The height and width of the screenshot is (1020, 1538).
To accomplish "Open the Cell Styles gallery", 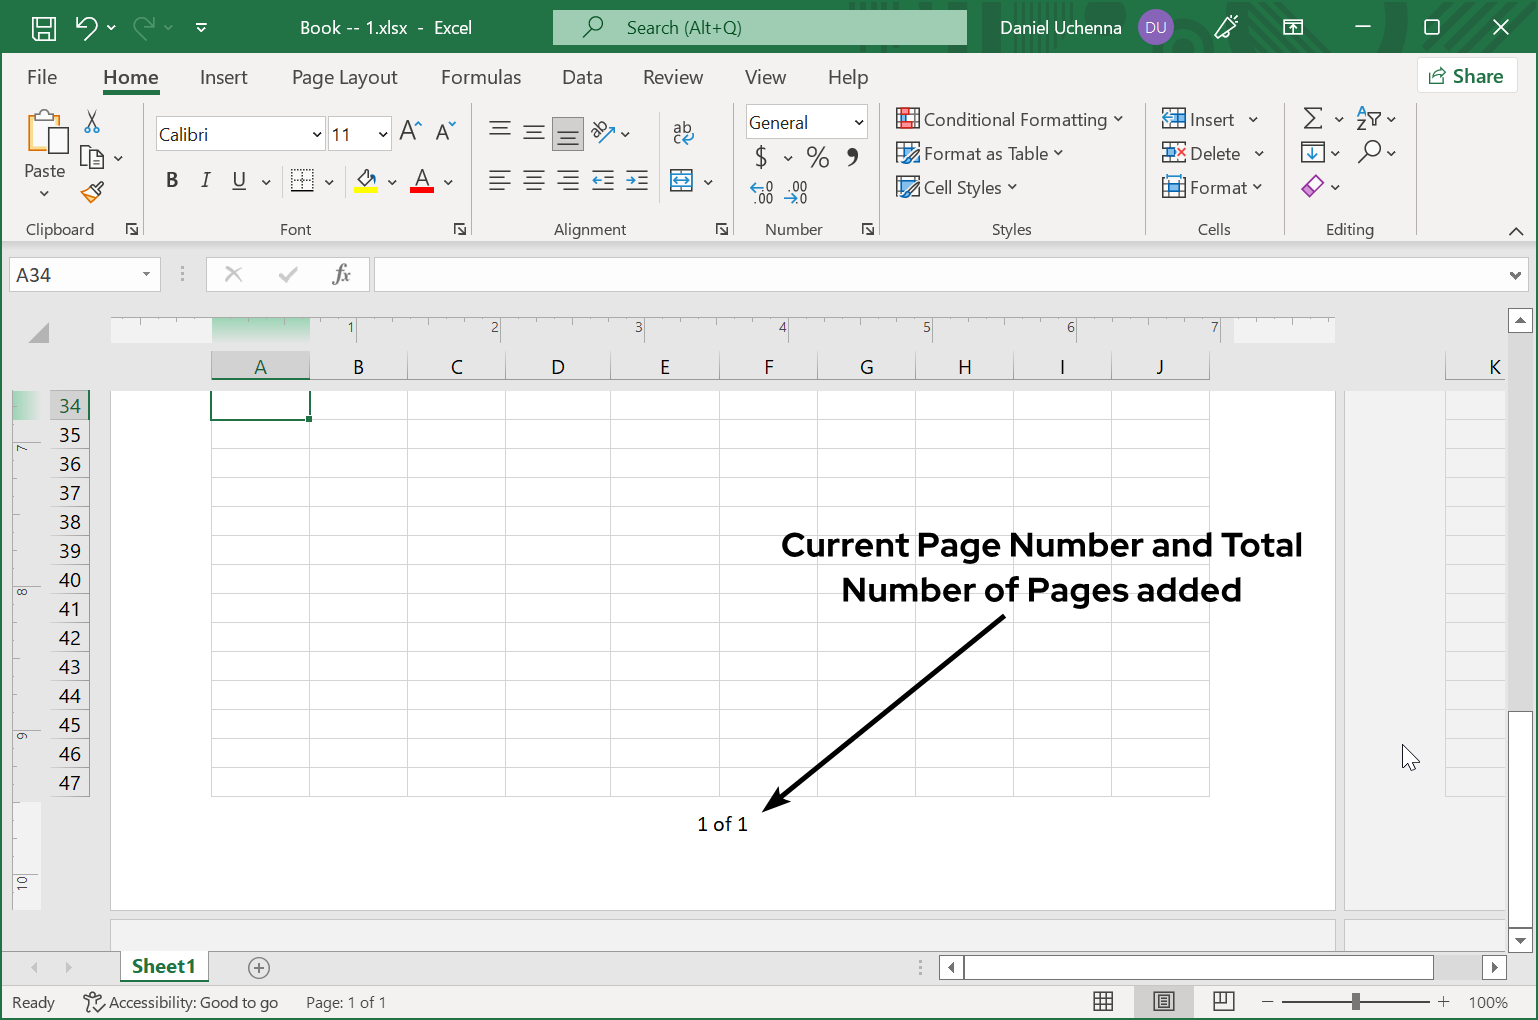I will click(x=956, y=187).
